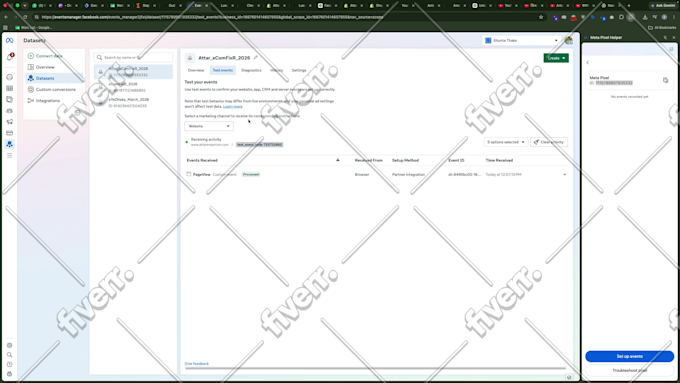Open the Meta logo home icon
Viewport: 680px width, 383px height.
pos(10,40)
